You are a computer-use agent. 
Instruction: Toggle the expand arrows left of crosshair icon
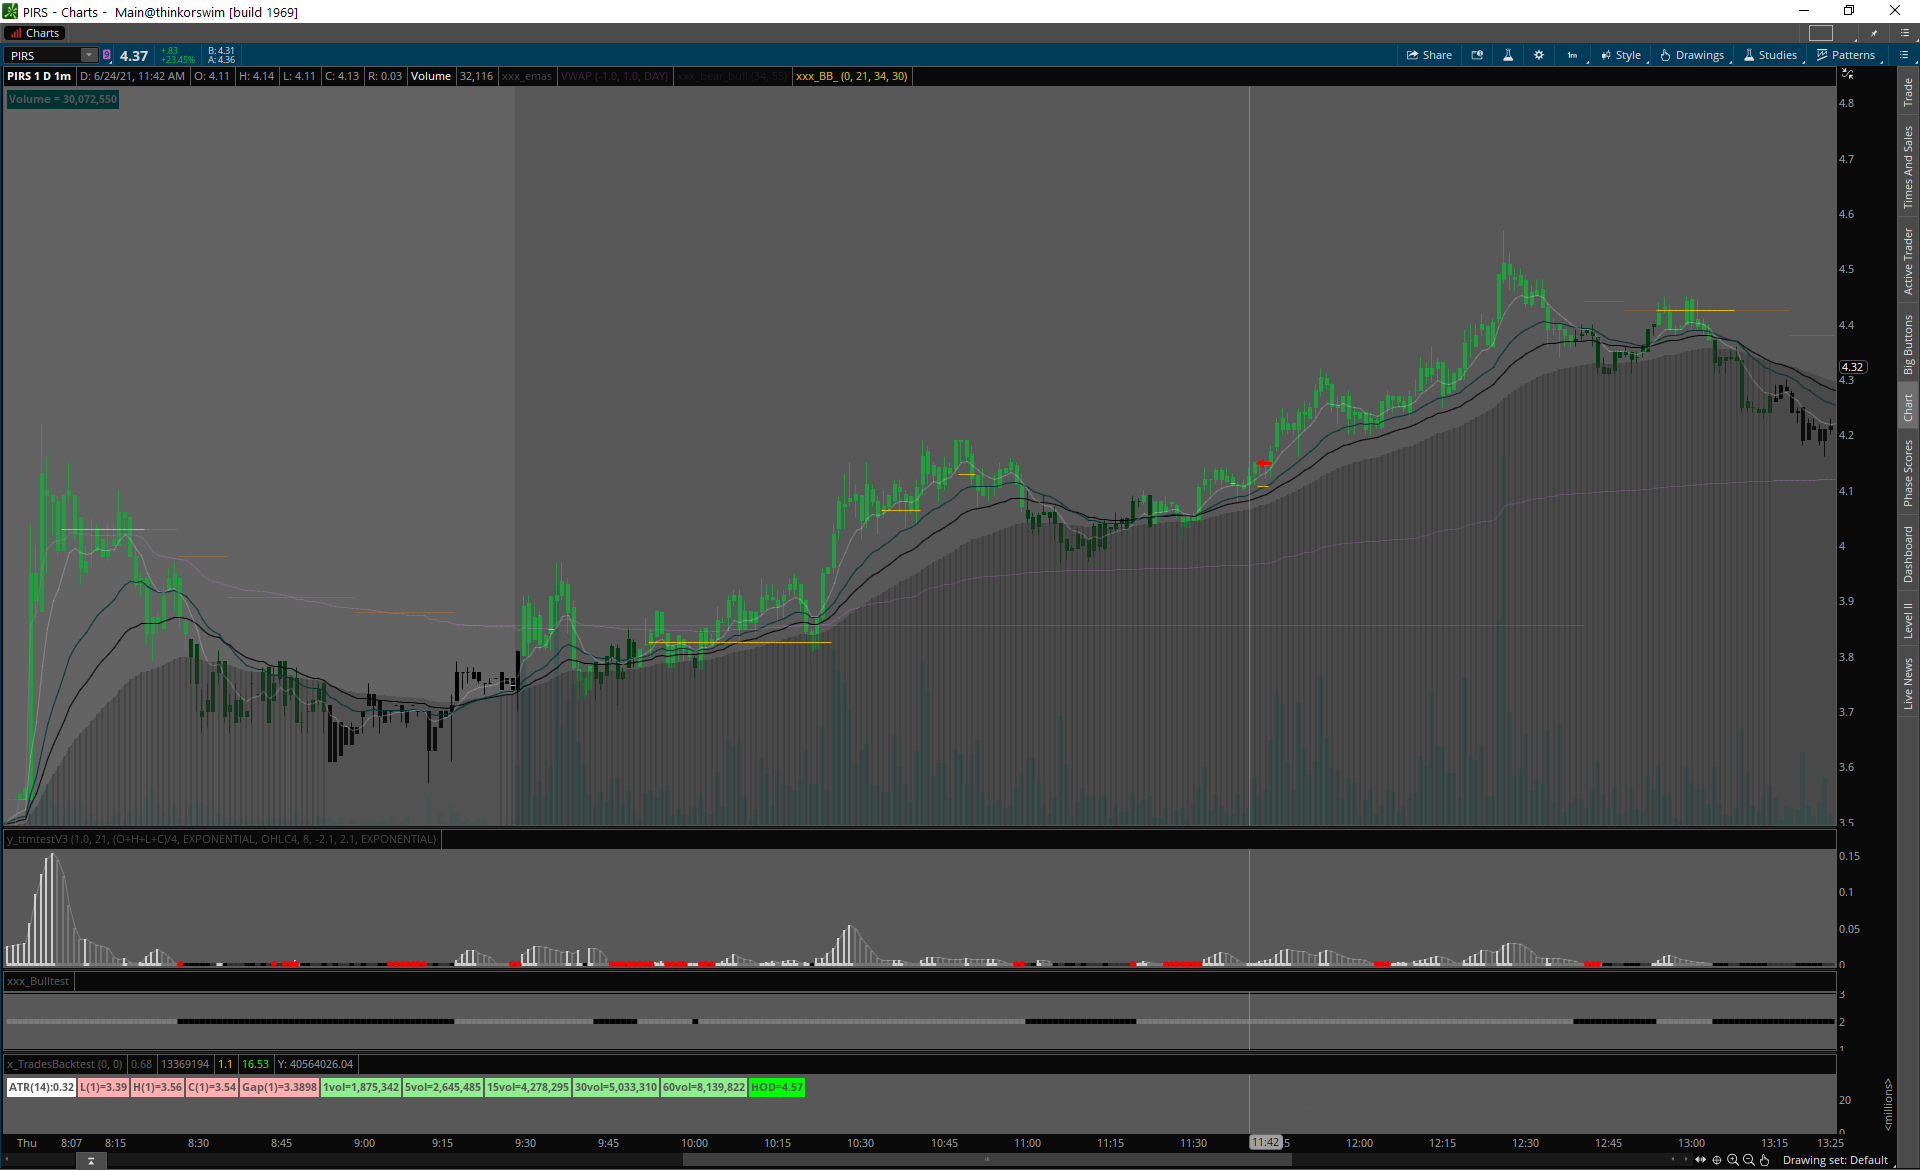pos(1700,1160)
